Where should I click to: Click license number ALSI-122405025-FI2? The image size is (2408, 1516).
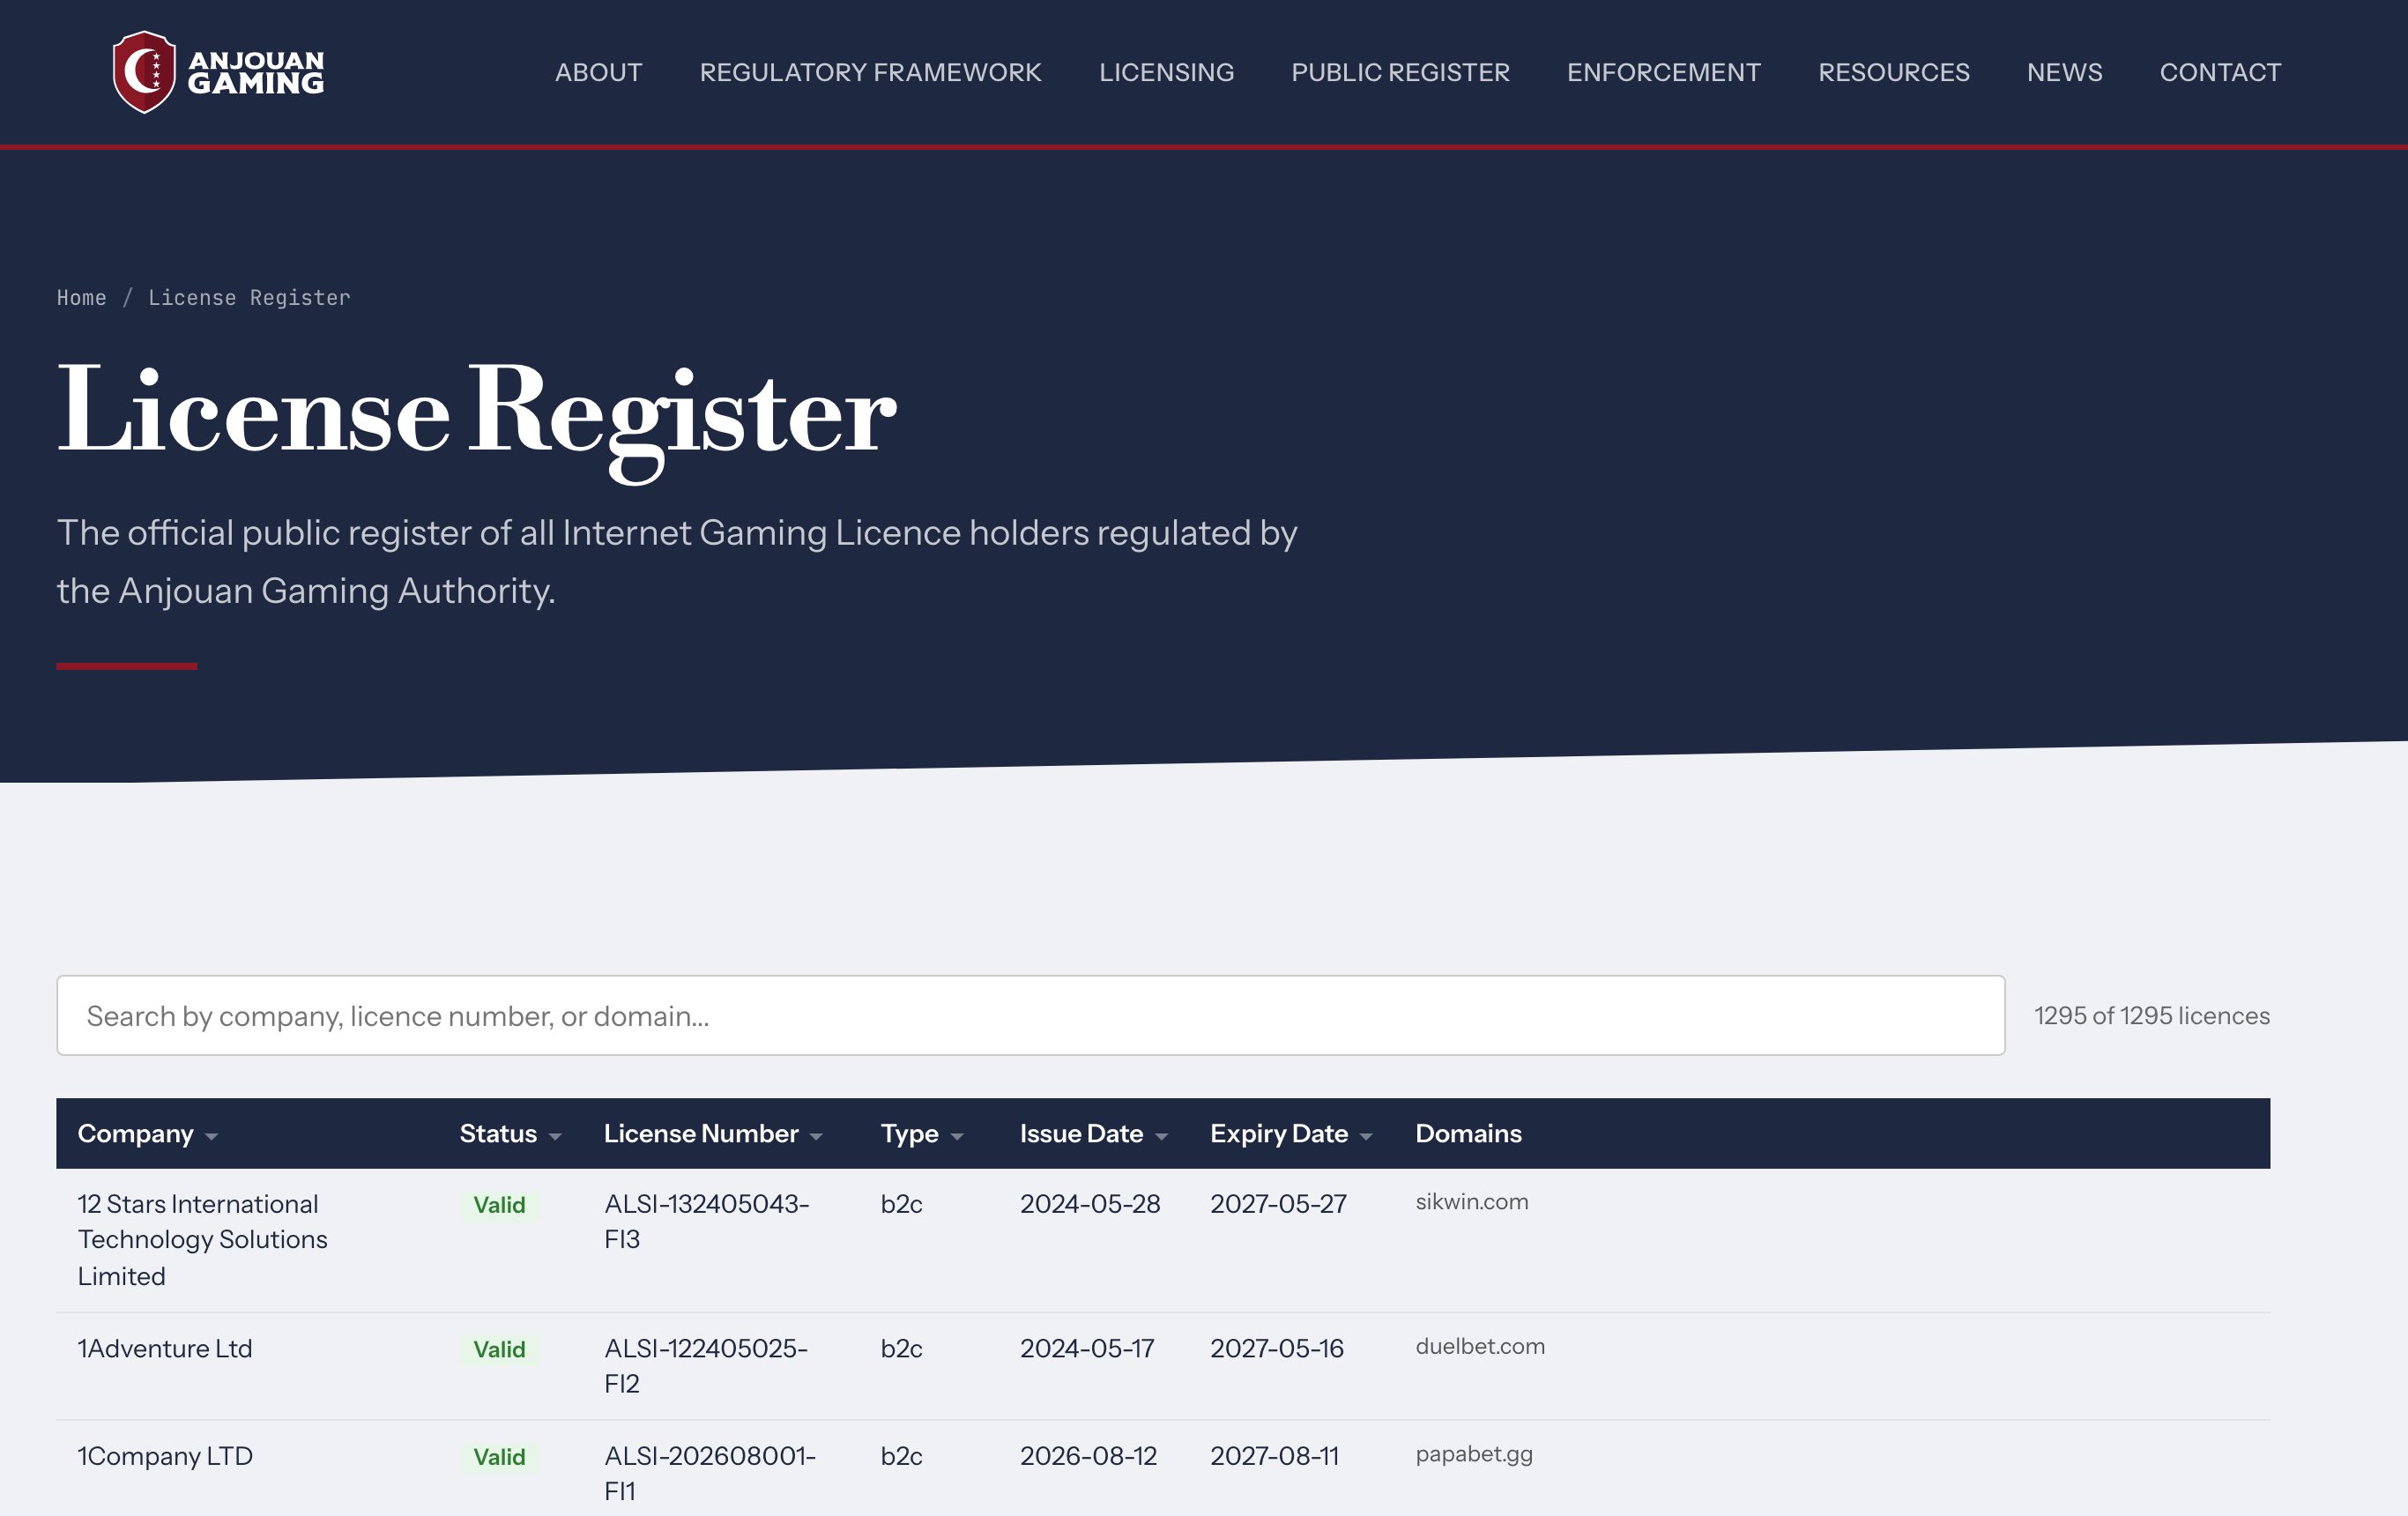[x=705, y=1366]
